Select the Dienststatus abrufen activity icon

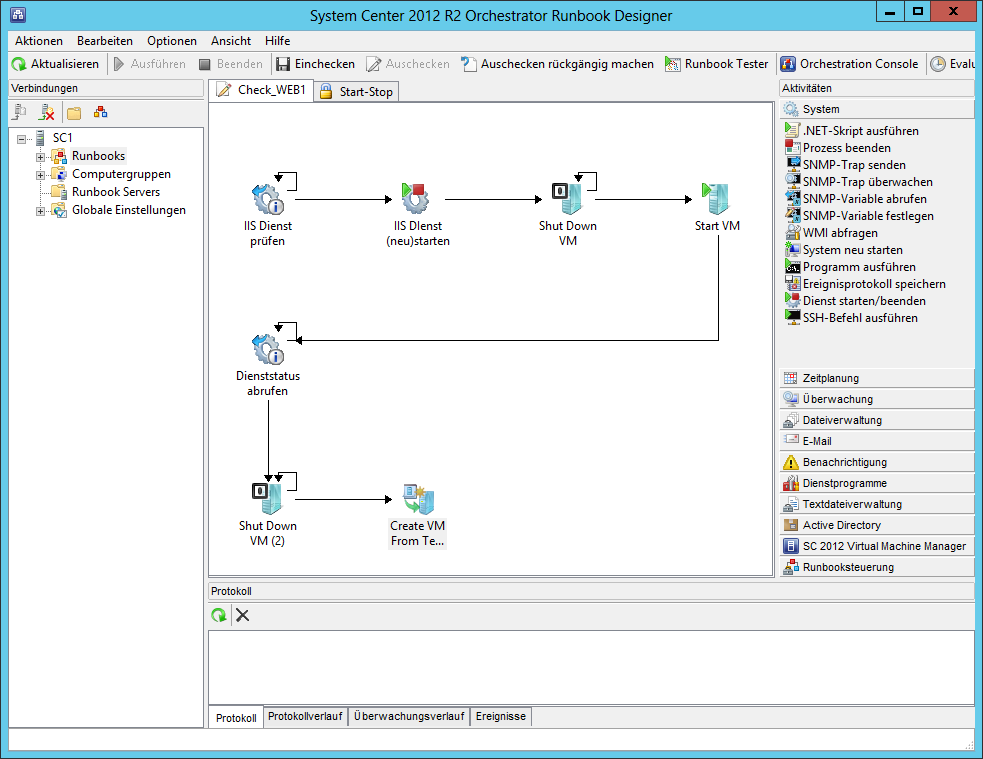point(268,349)
